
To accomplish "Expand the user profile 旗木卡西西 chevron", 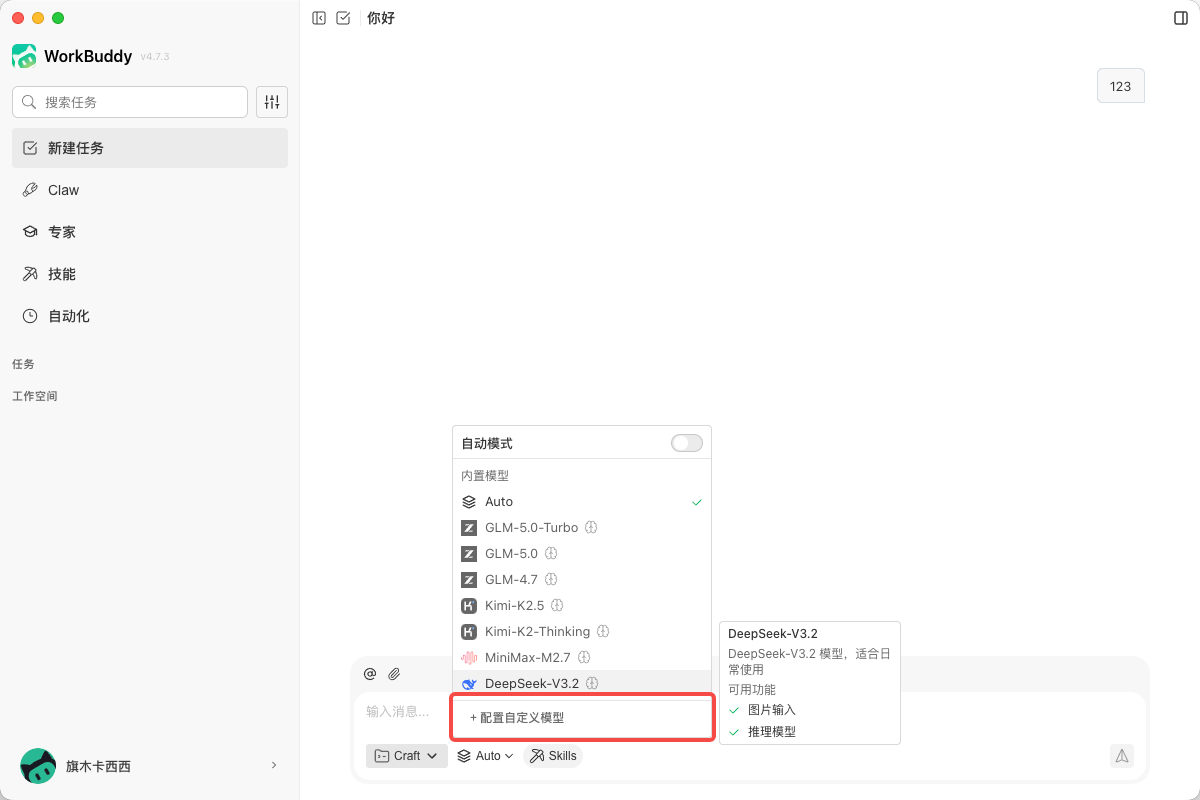I will click(x=274, y=765).
